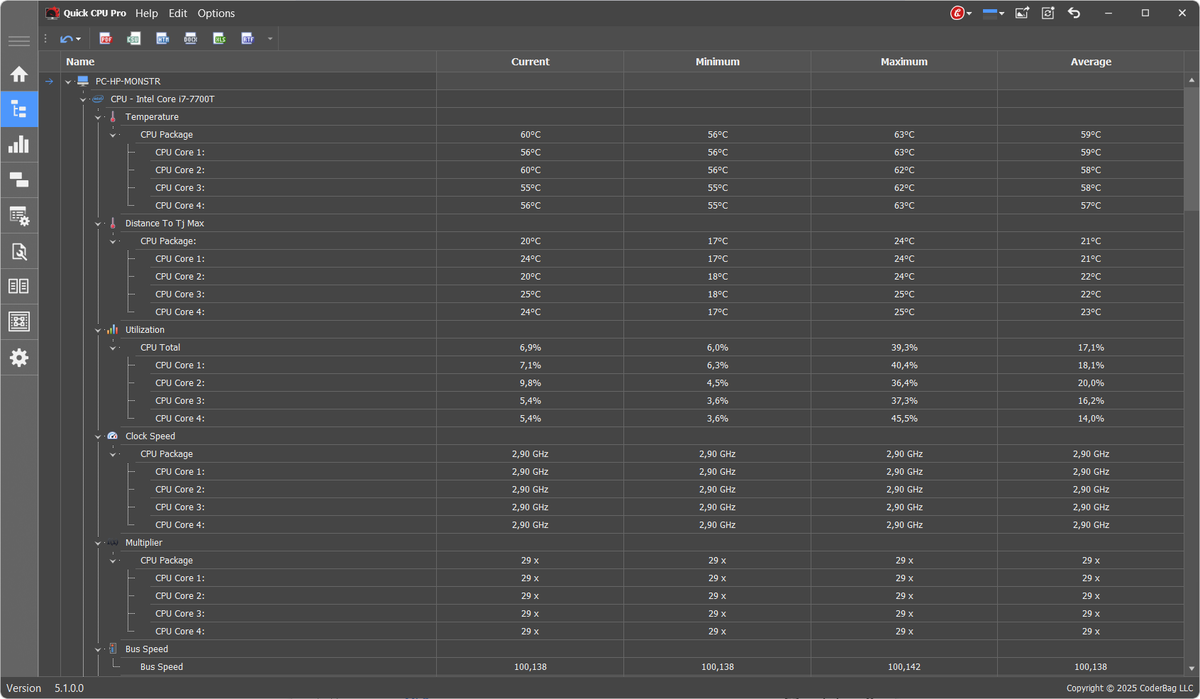Click the share screenshot icon in the title bar
This screenshot has height=699, width=1200.
(1022, 13)
